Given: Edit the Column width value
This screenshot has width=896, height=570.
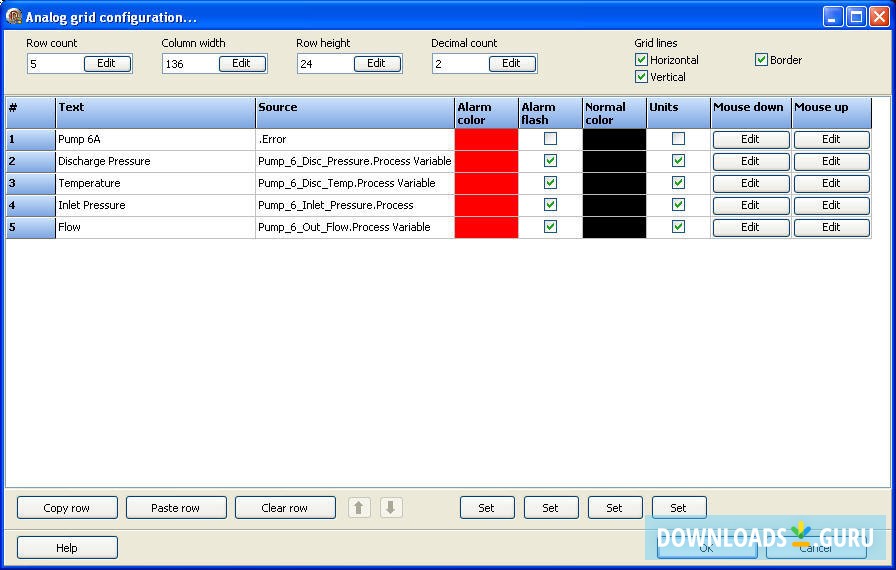Looking at the screenshot, I should [242, 63].
